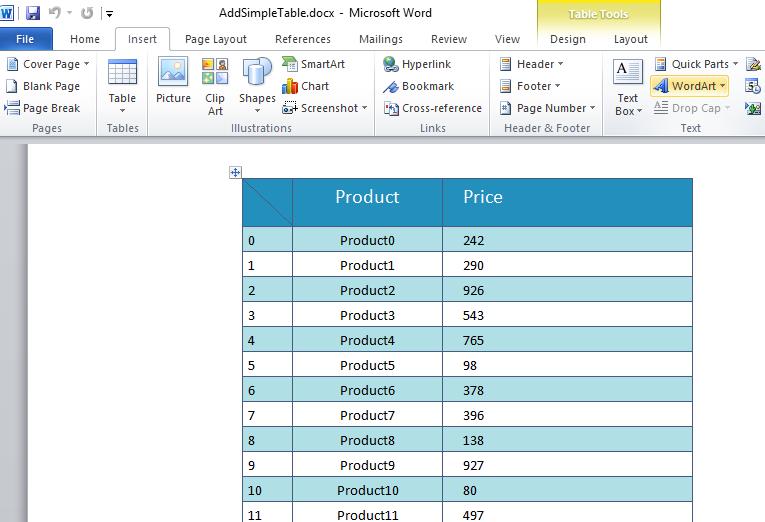
Task: Switch to the Page Layout tab
Action: [x=216, y=39]
